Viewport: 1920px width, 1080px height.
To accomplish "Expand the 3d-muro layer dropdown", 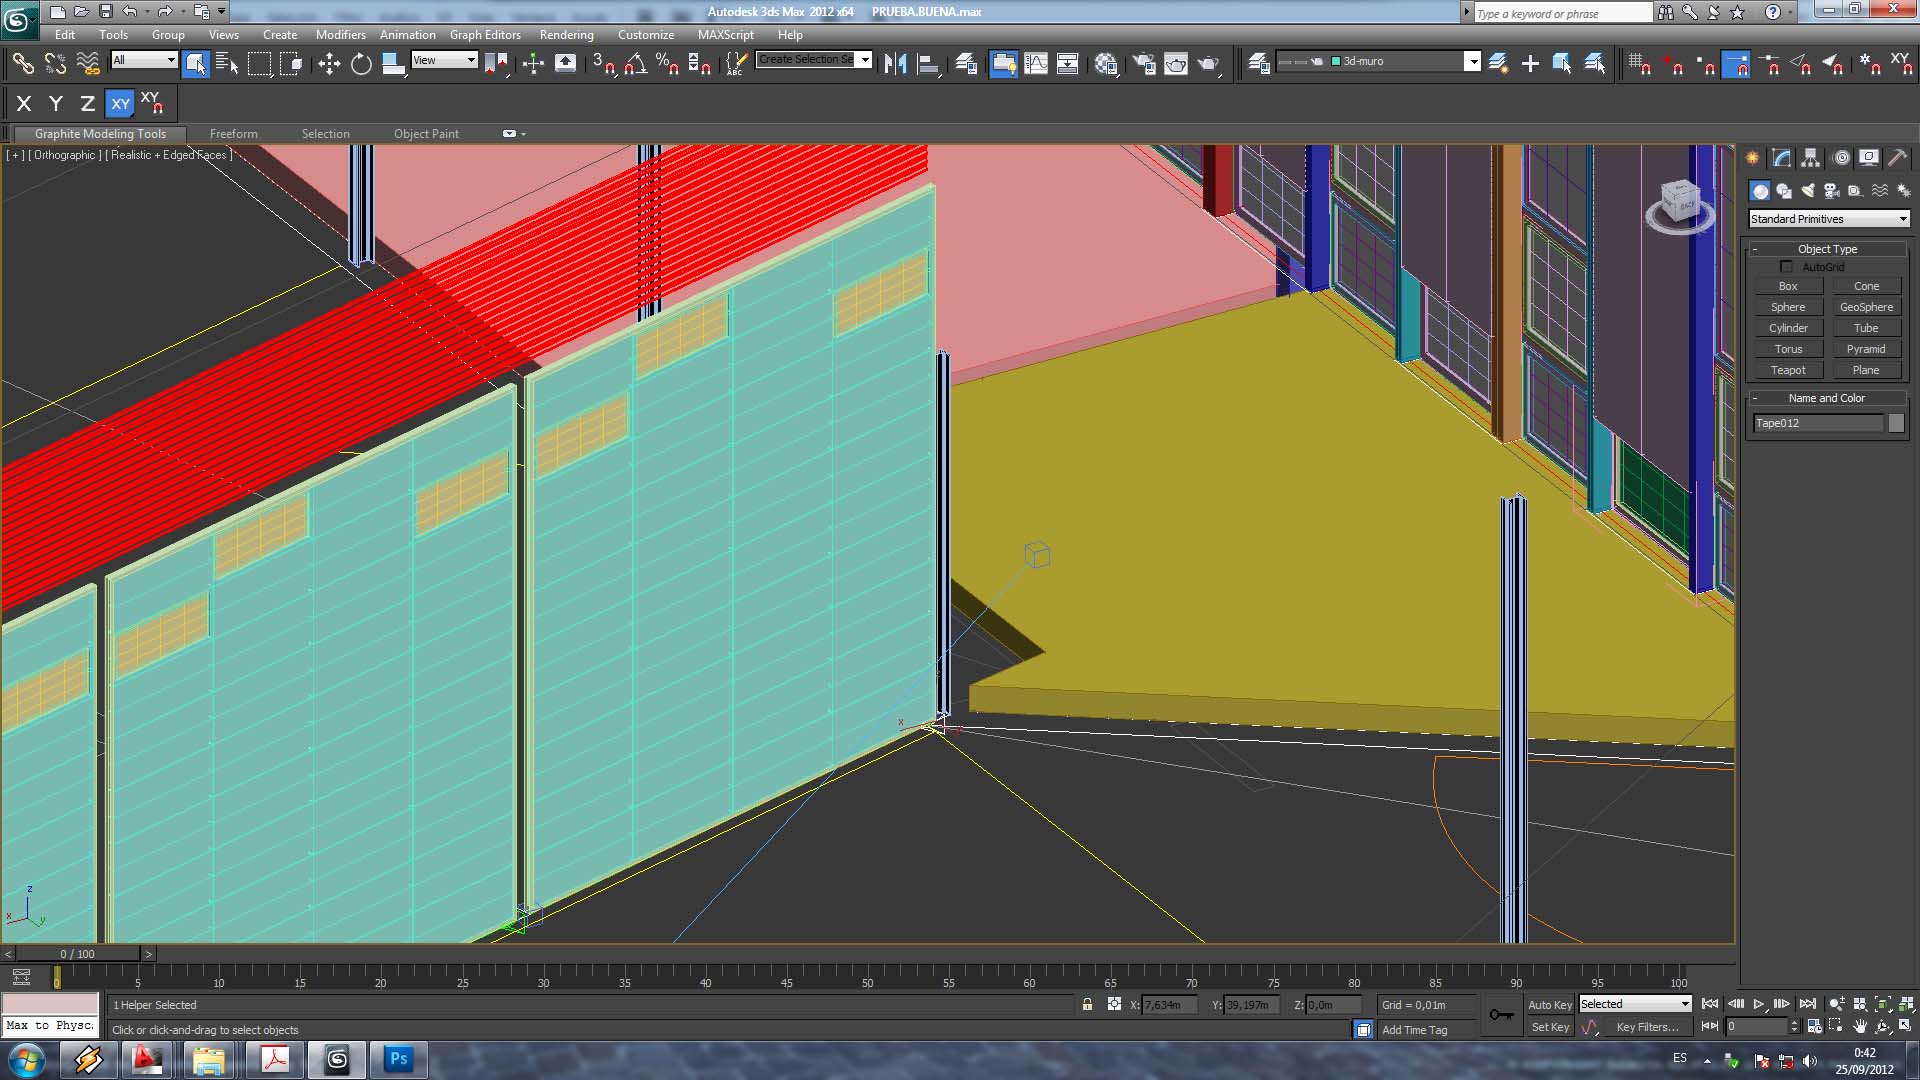I will click(1472, 62).
